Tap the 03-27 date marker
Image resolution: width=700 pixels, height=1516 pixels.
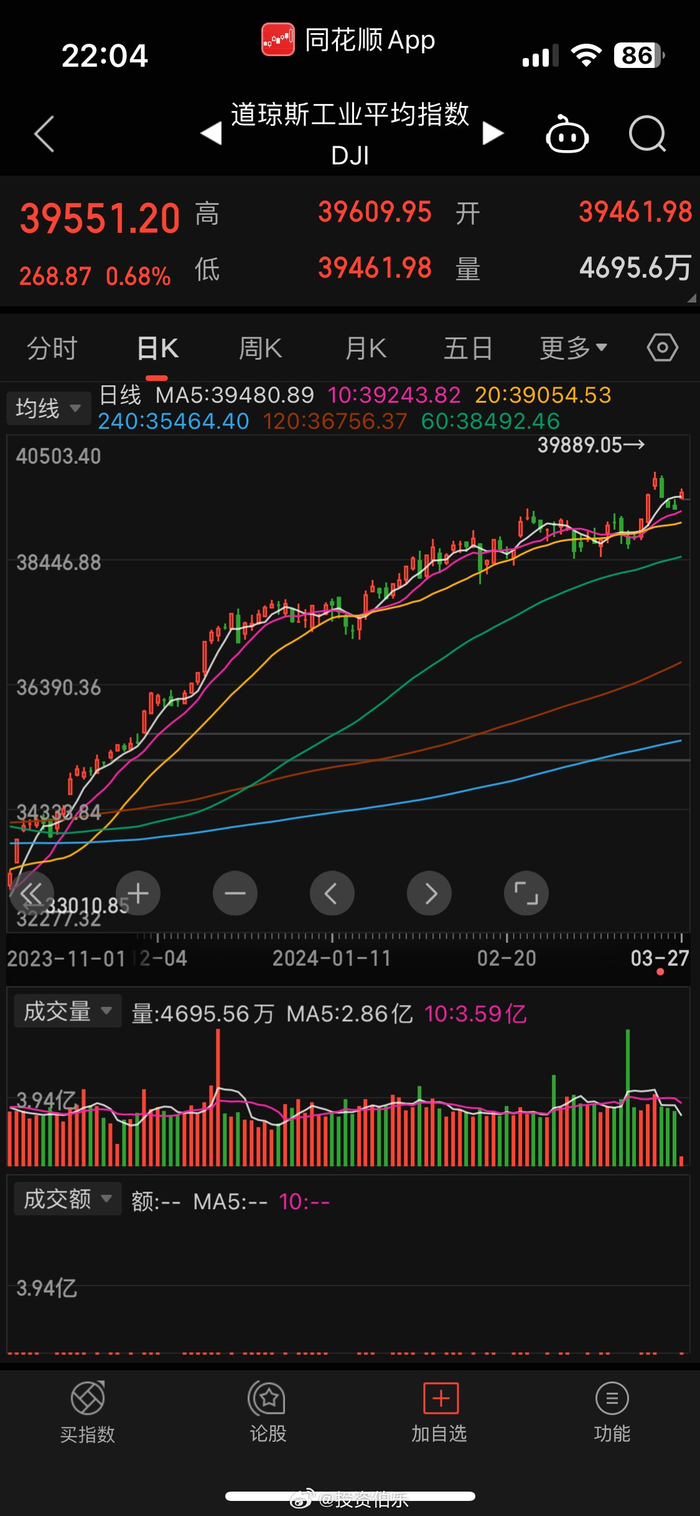pyautogui.click(x=660, y=958)
